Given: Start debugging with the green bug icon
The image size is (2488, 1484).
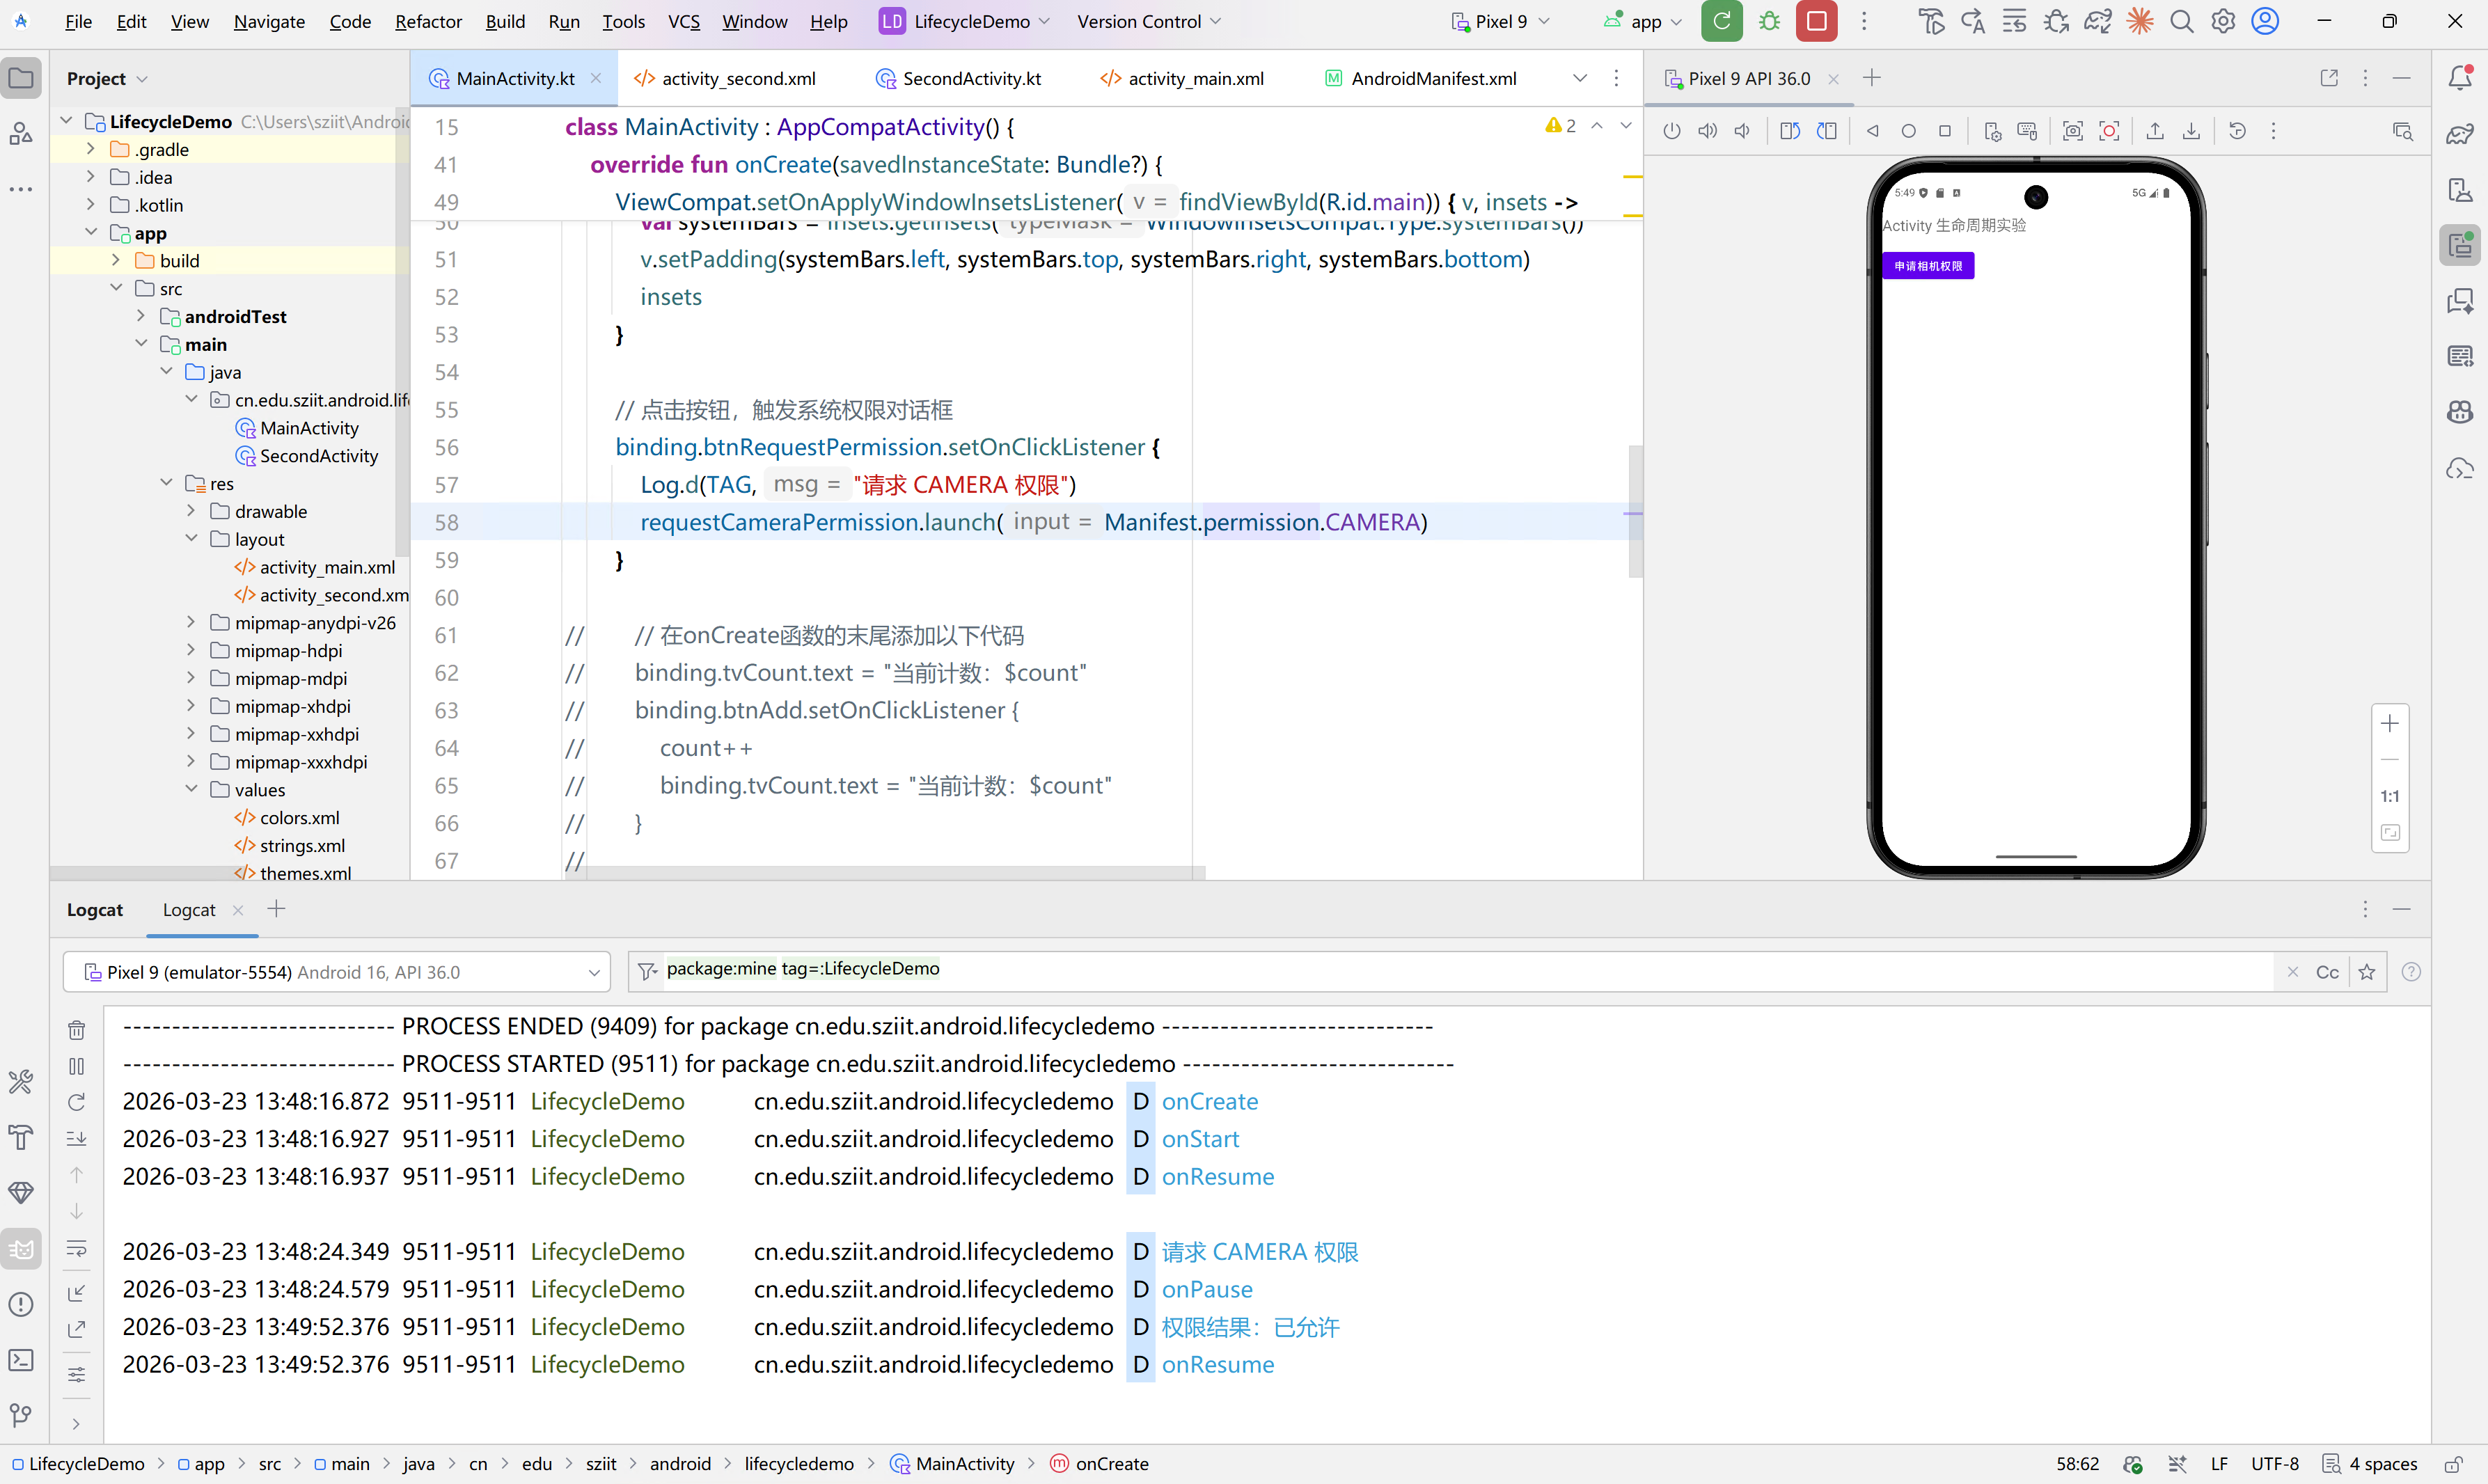Looking at the screenshot, I should coord(1769,21).
